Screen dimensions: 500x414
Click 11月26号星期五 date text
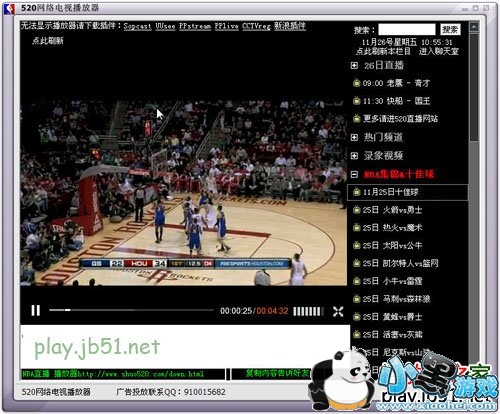[x=389, y=42]
